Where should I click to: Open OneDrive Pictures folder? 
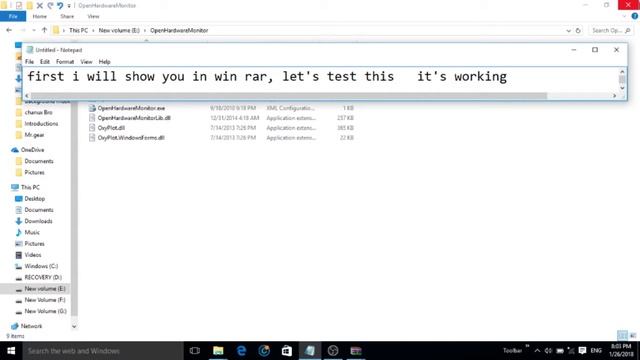(x=34, y=173)
